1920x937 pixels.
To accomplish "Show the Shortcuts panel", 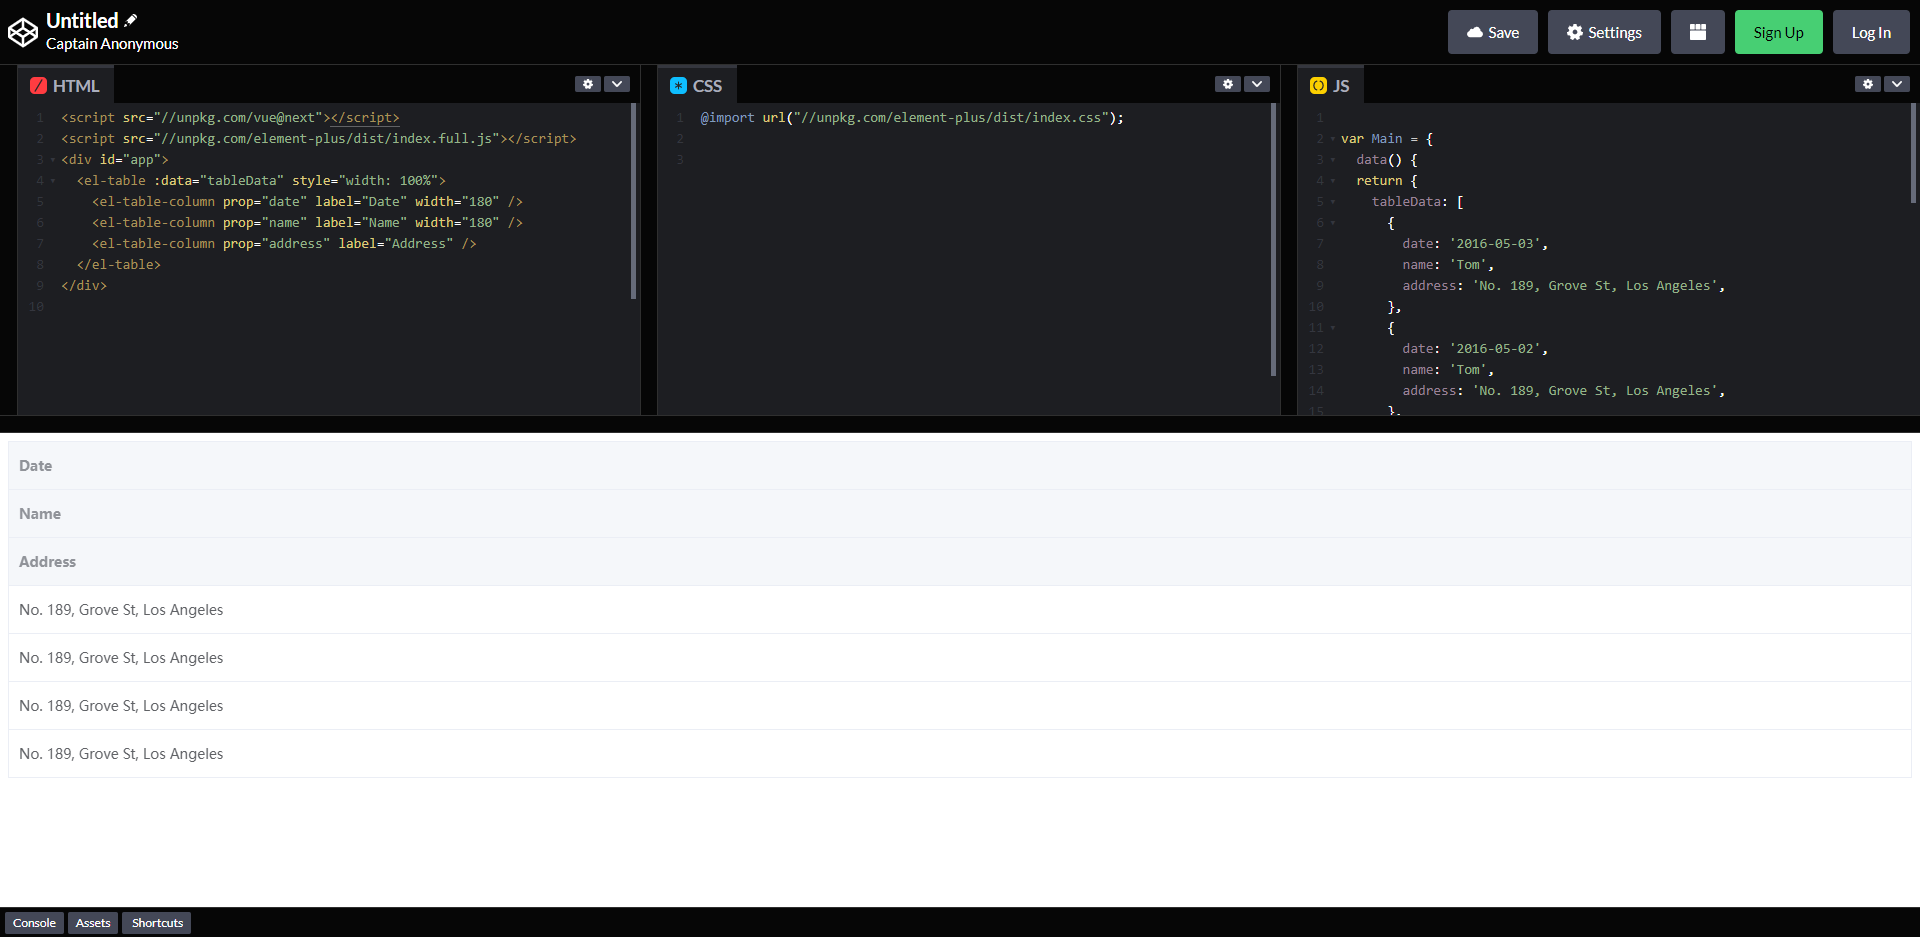I will (x=155, y=922).
